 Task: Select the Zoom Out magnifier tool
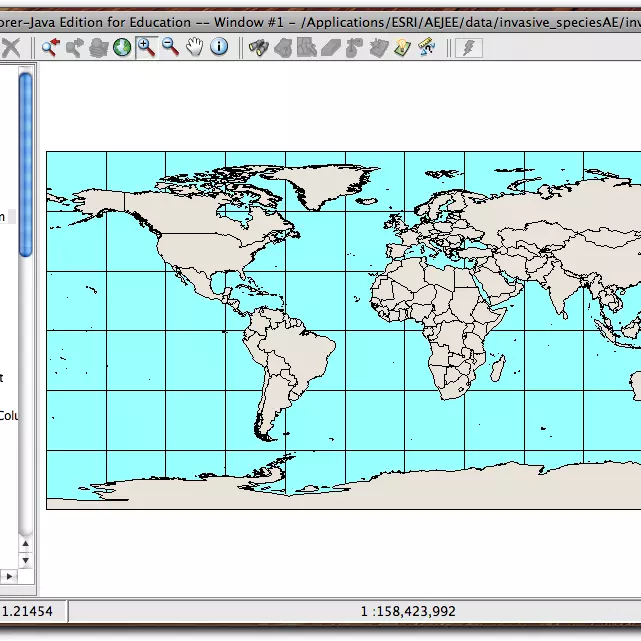[170, 47]
